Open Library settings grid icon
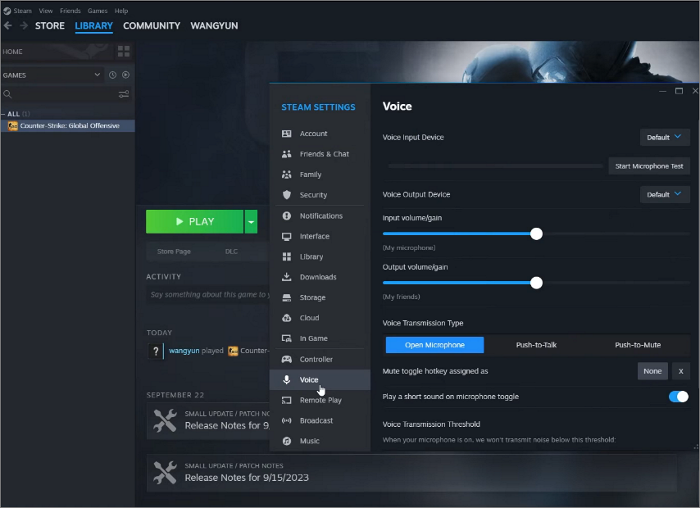This screenshot has width=700, height=508. [x=287, y=257]
